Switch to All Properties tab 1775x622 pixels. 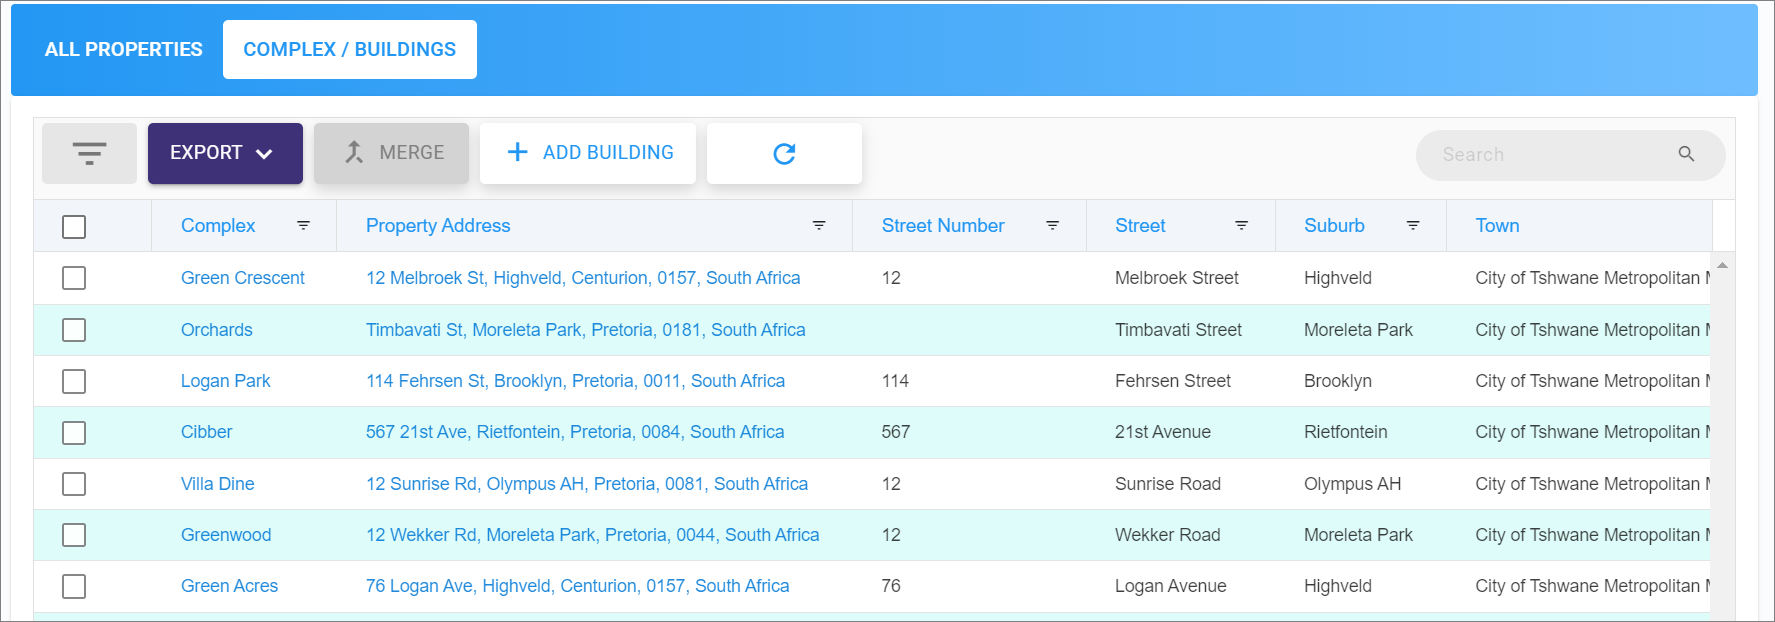124,49
